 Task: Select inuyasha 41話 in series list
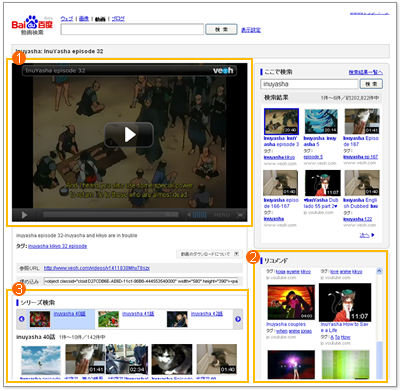138,314
